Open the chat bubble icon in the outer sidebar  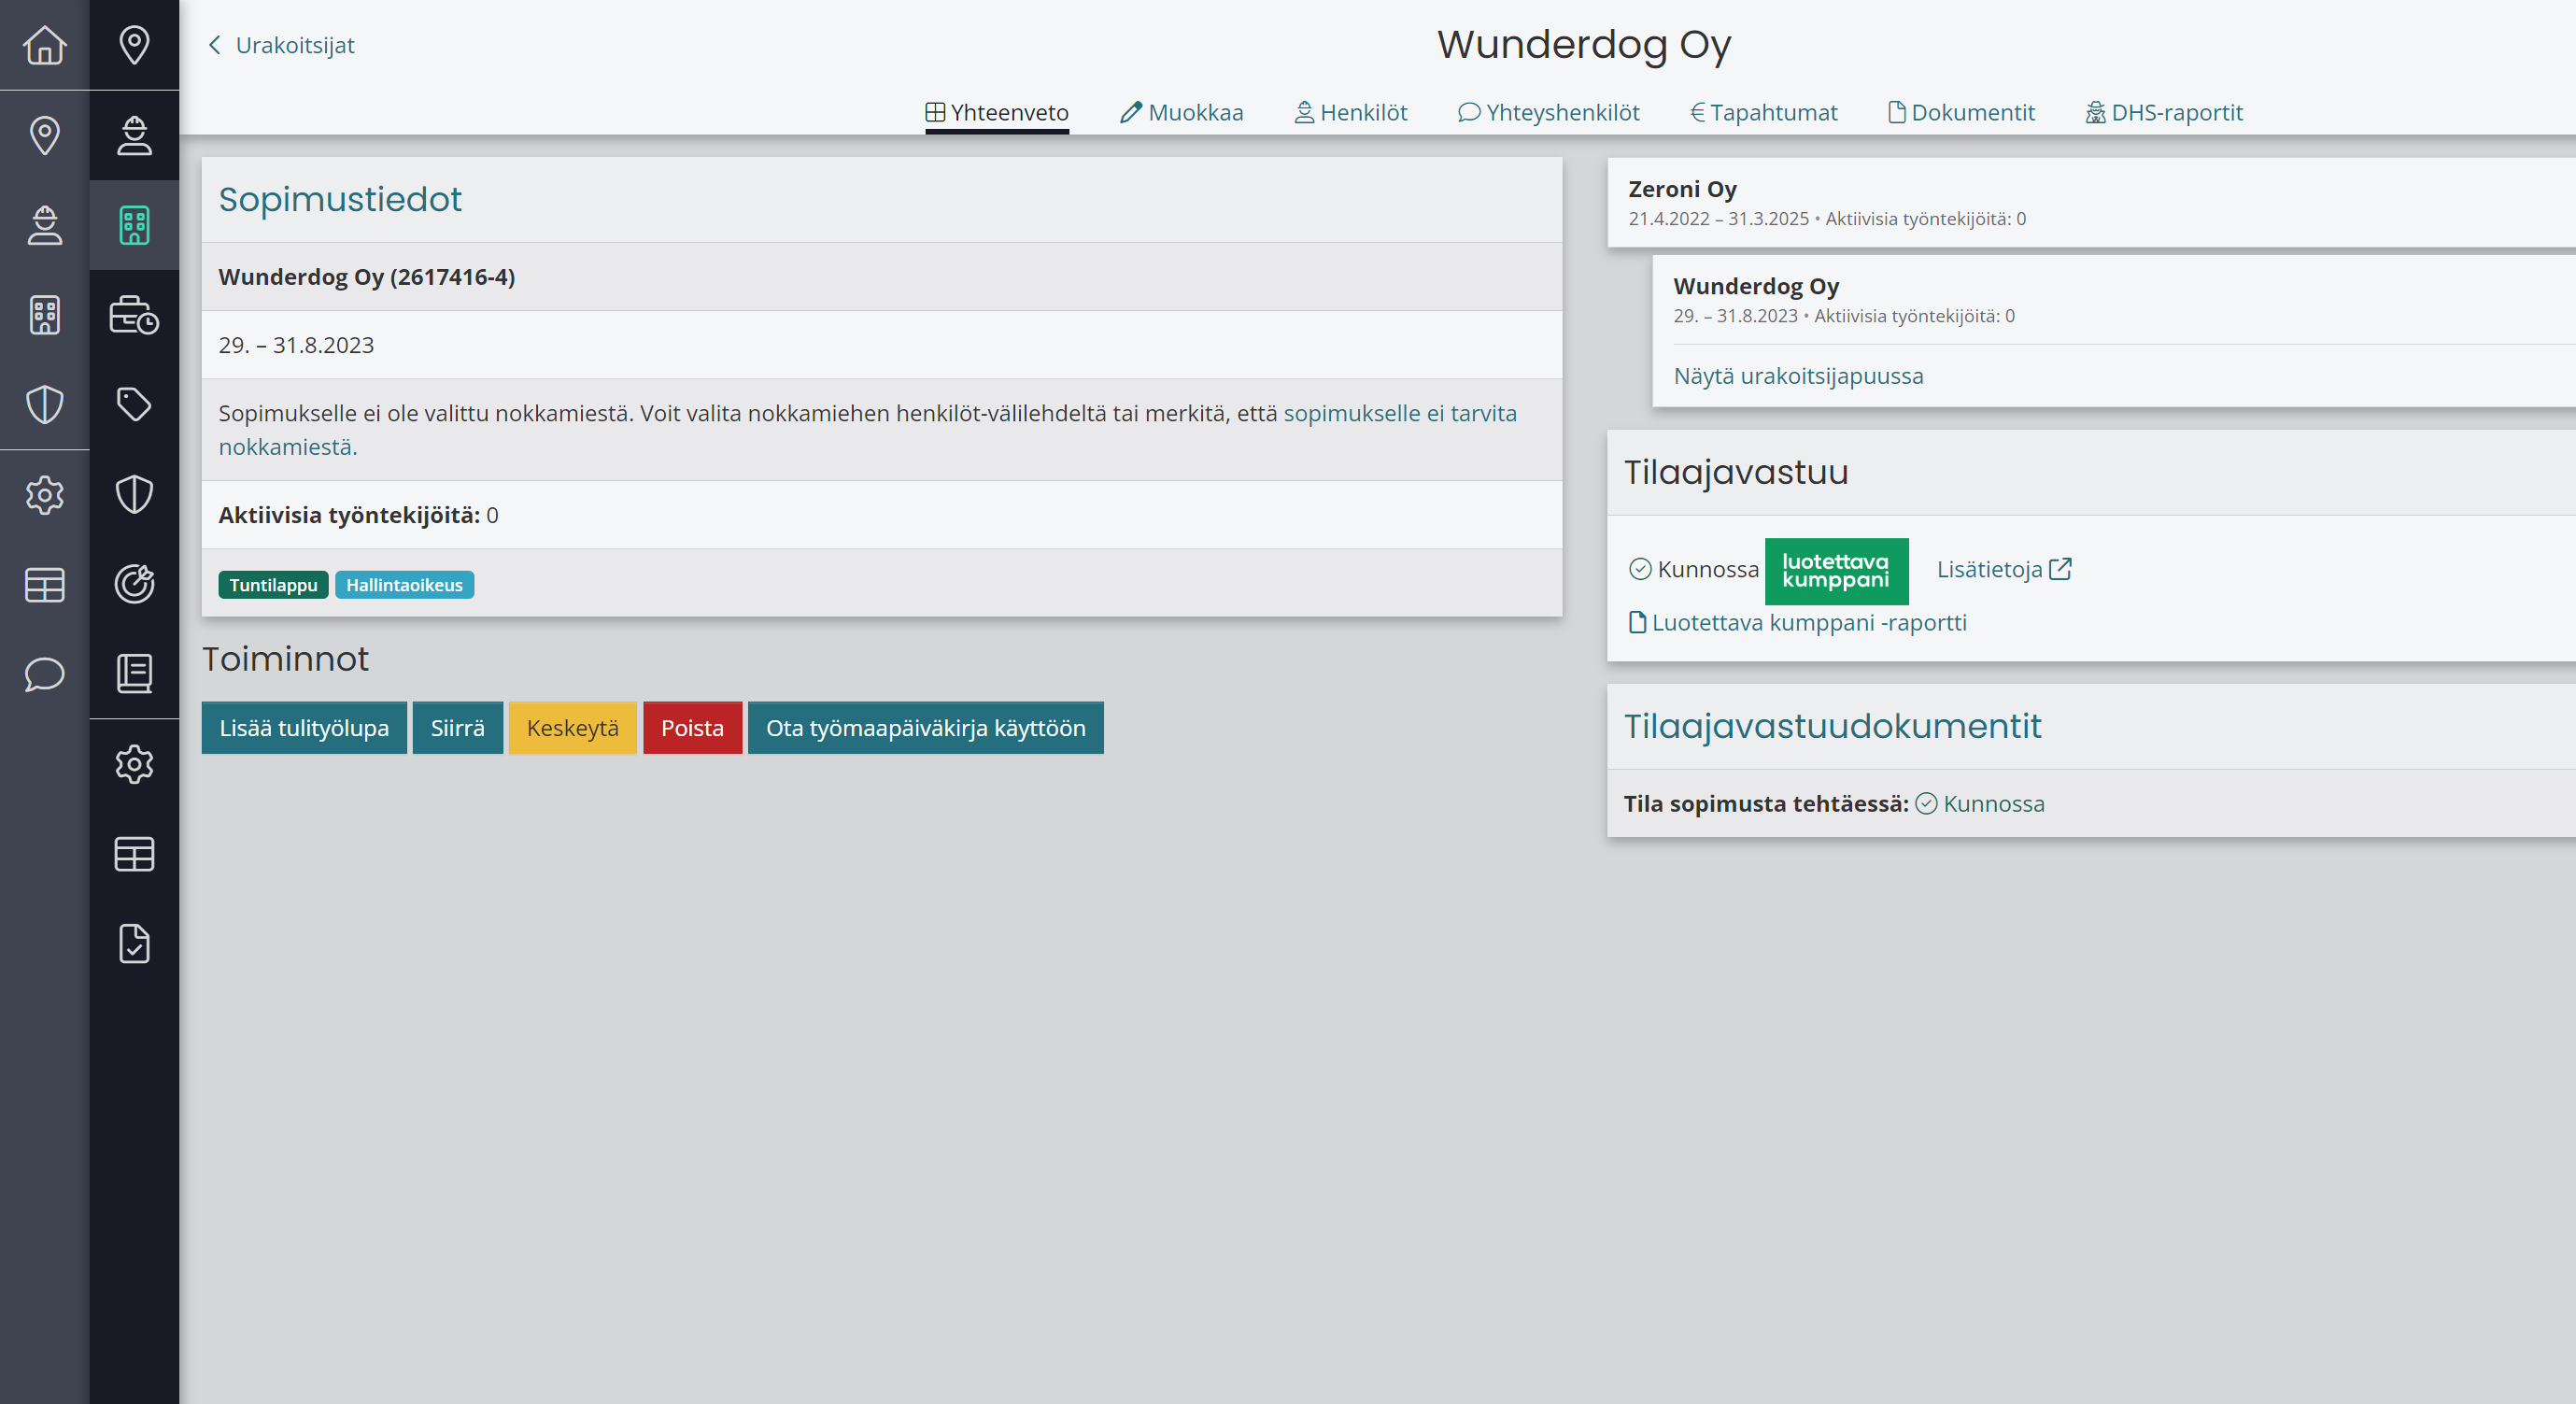coord(44,675)
